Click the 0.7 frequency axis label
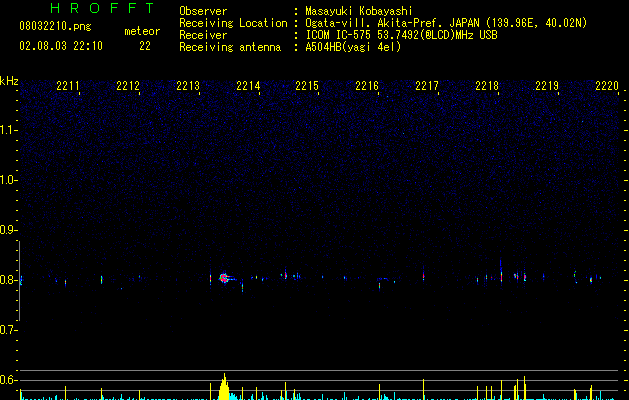629x400 pixels. pos(8,330)
